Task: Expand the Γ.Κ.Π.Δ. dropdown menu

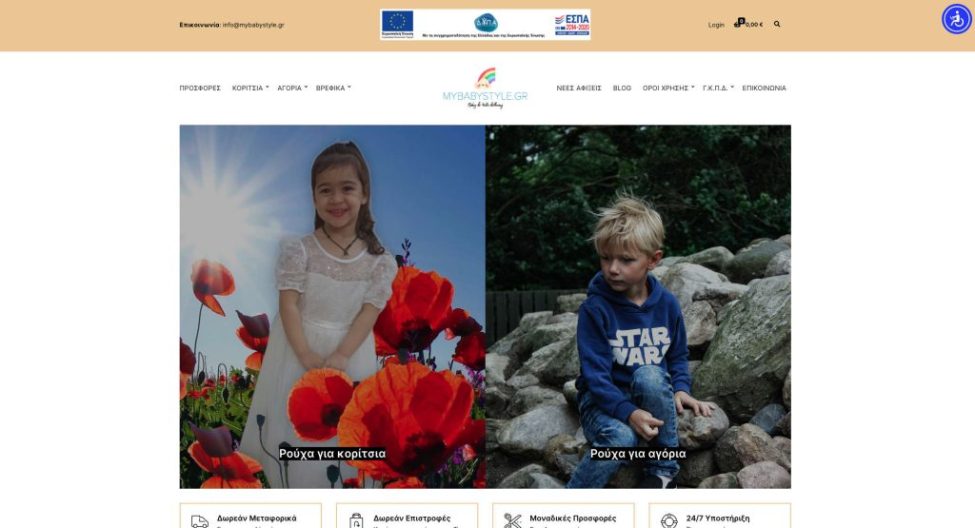Action: pos(718,88)
